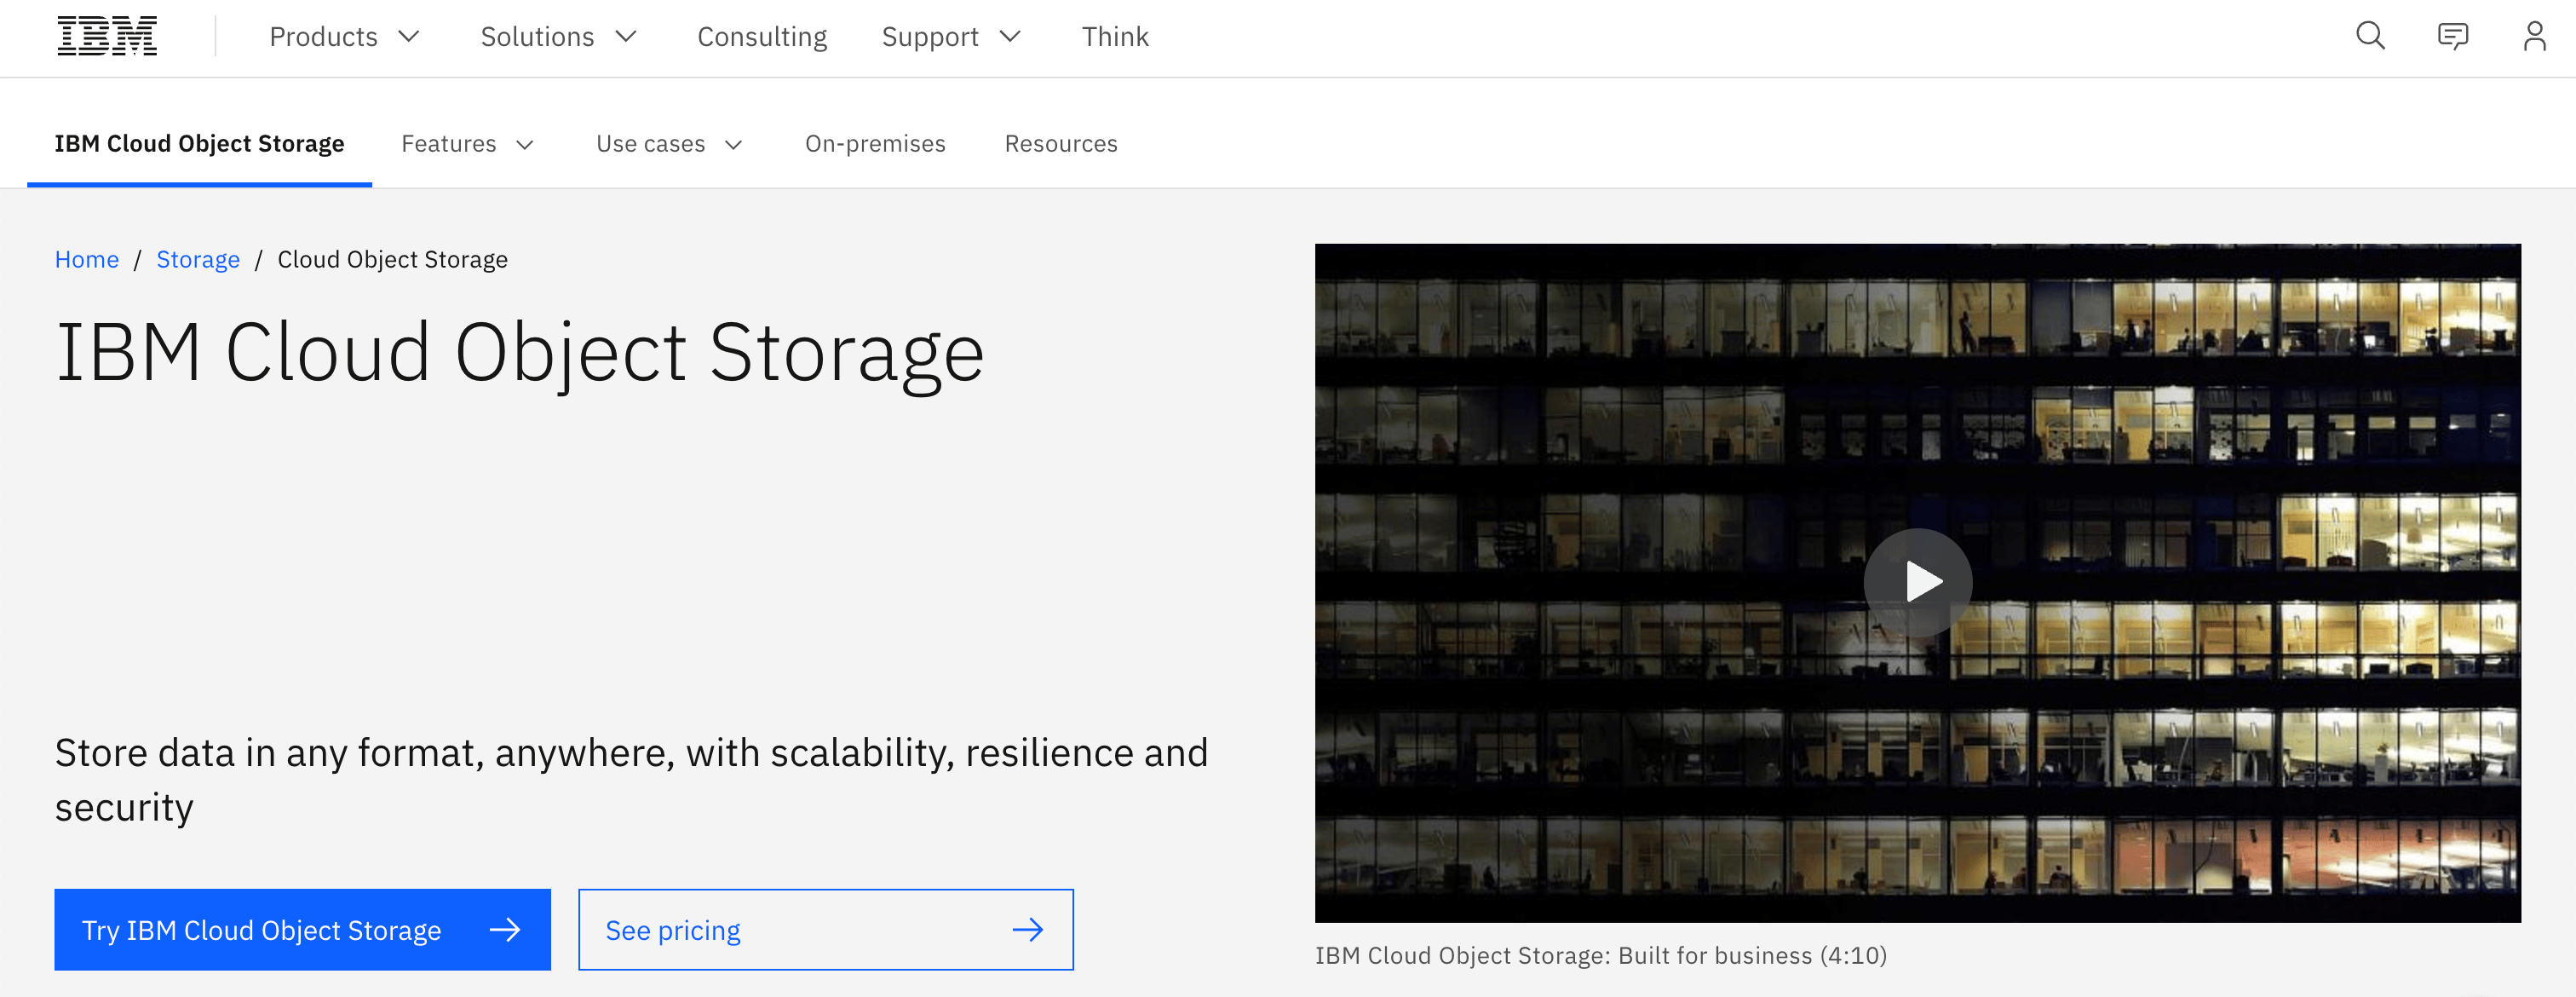
Task: Expand the Products dropdown menu
Action: 344,37
